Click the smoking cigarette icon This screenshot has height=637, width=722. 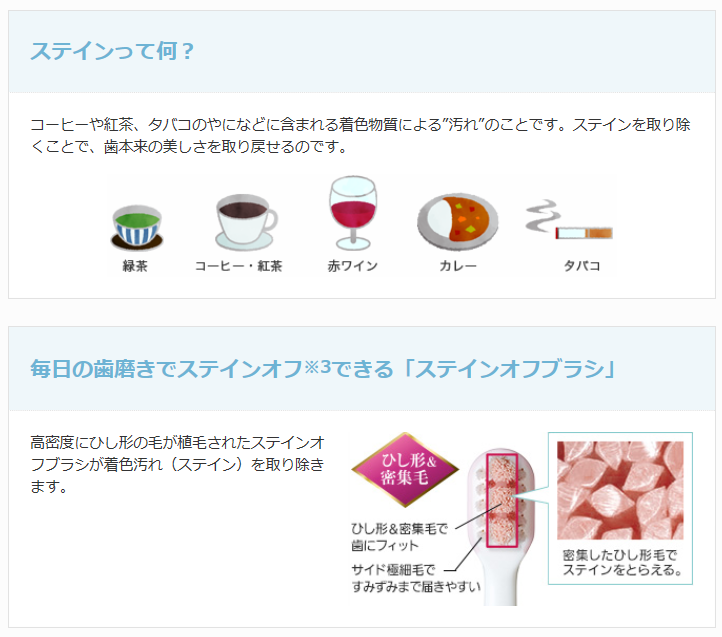[x=569, y=220]
